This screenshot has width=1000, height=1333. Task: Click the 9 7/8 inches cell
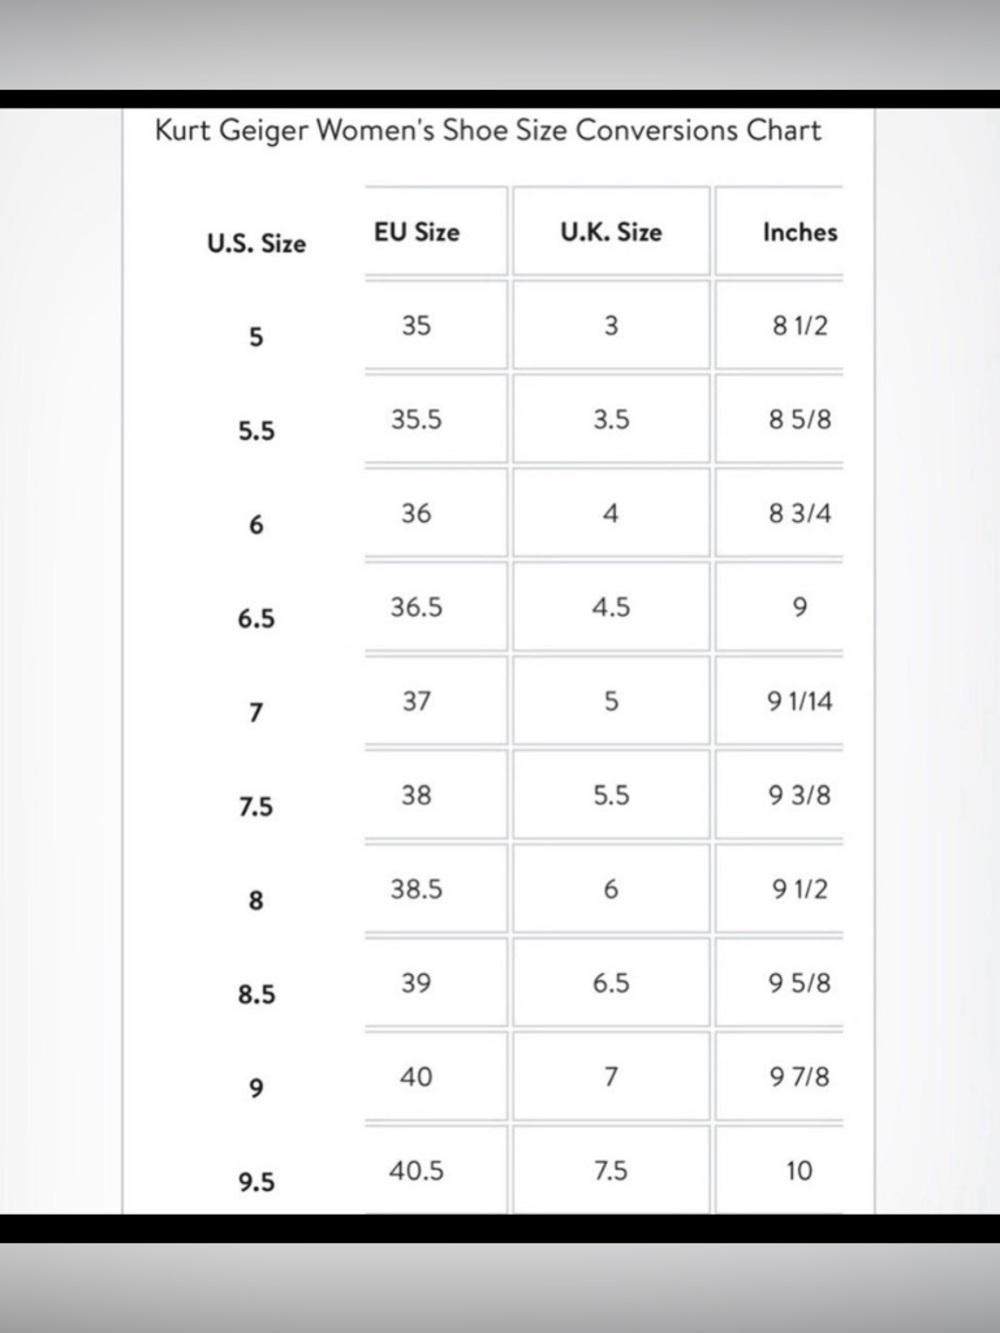[x=780, y=1077]
